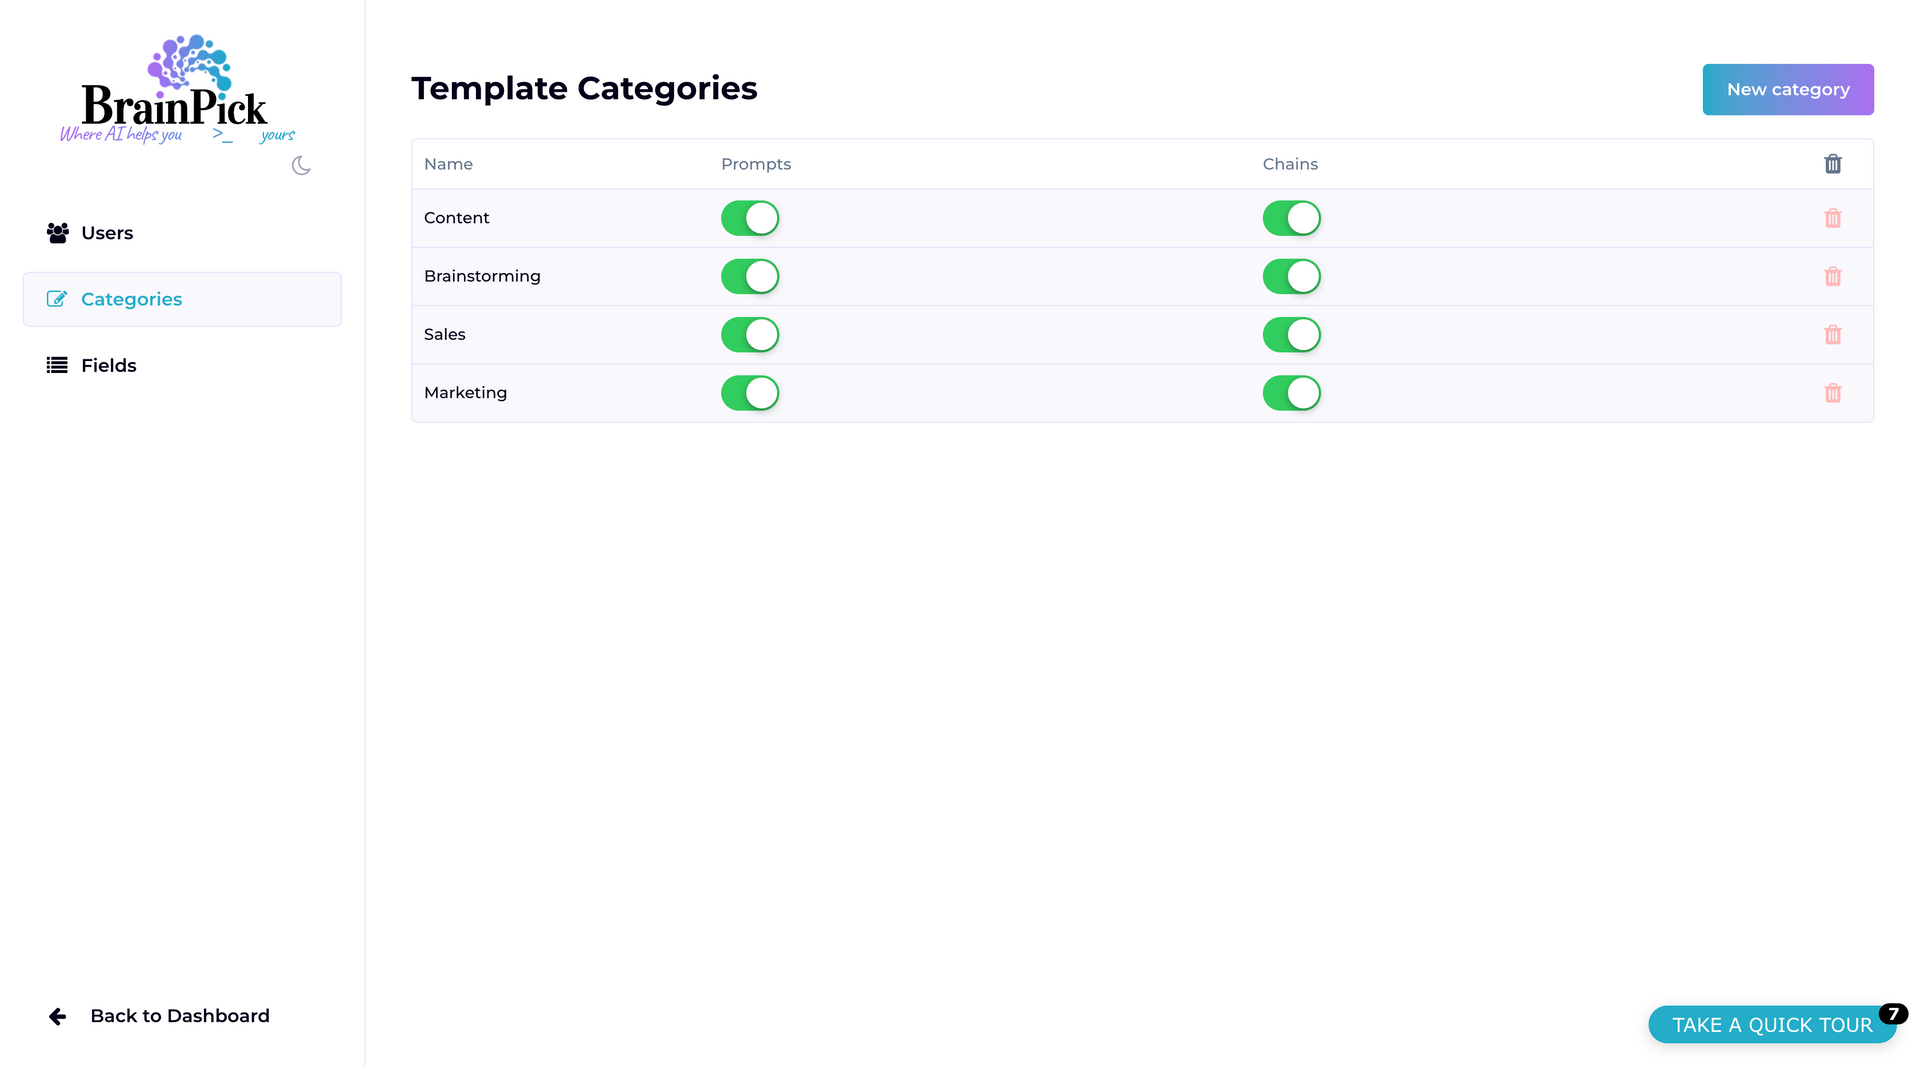Turn off Prompts for Brainstorming
Screen dimensions: 1920x1066
750,276
